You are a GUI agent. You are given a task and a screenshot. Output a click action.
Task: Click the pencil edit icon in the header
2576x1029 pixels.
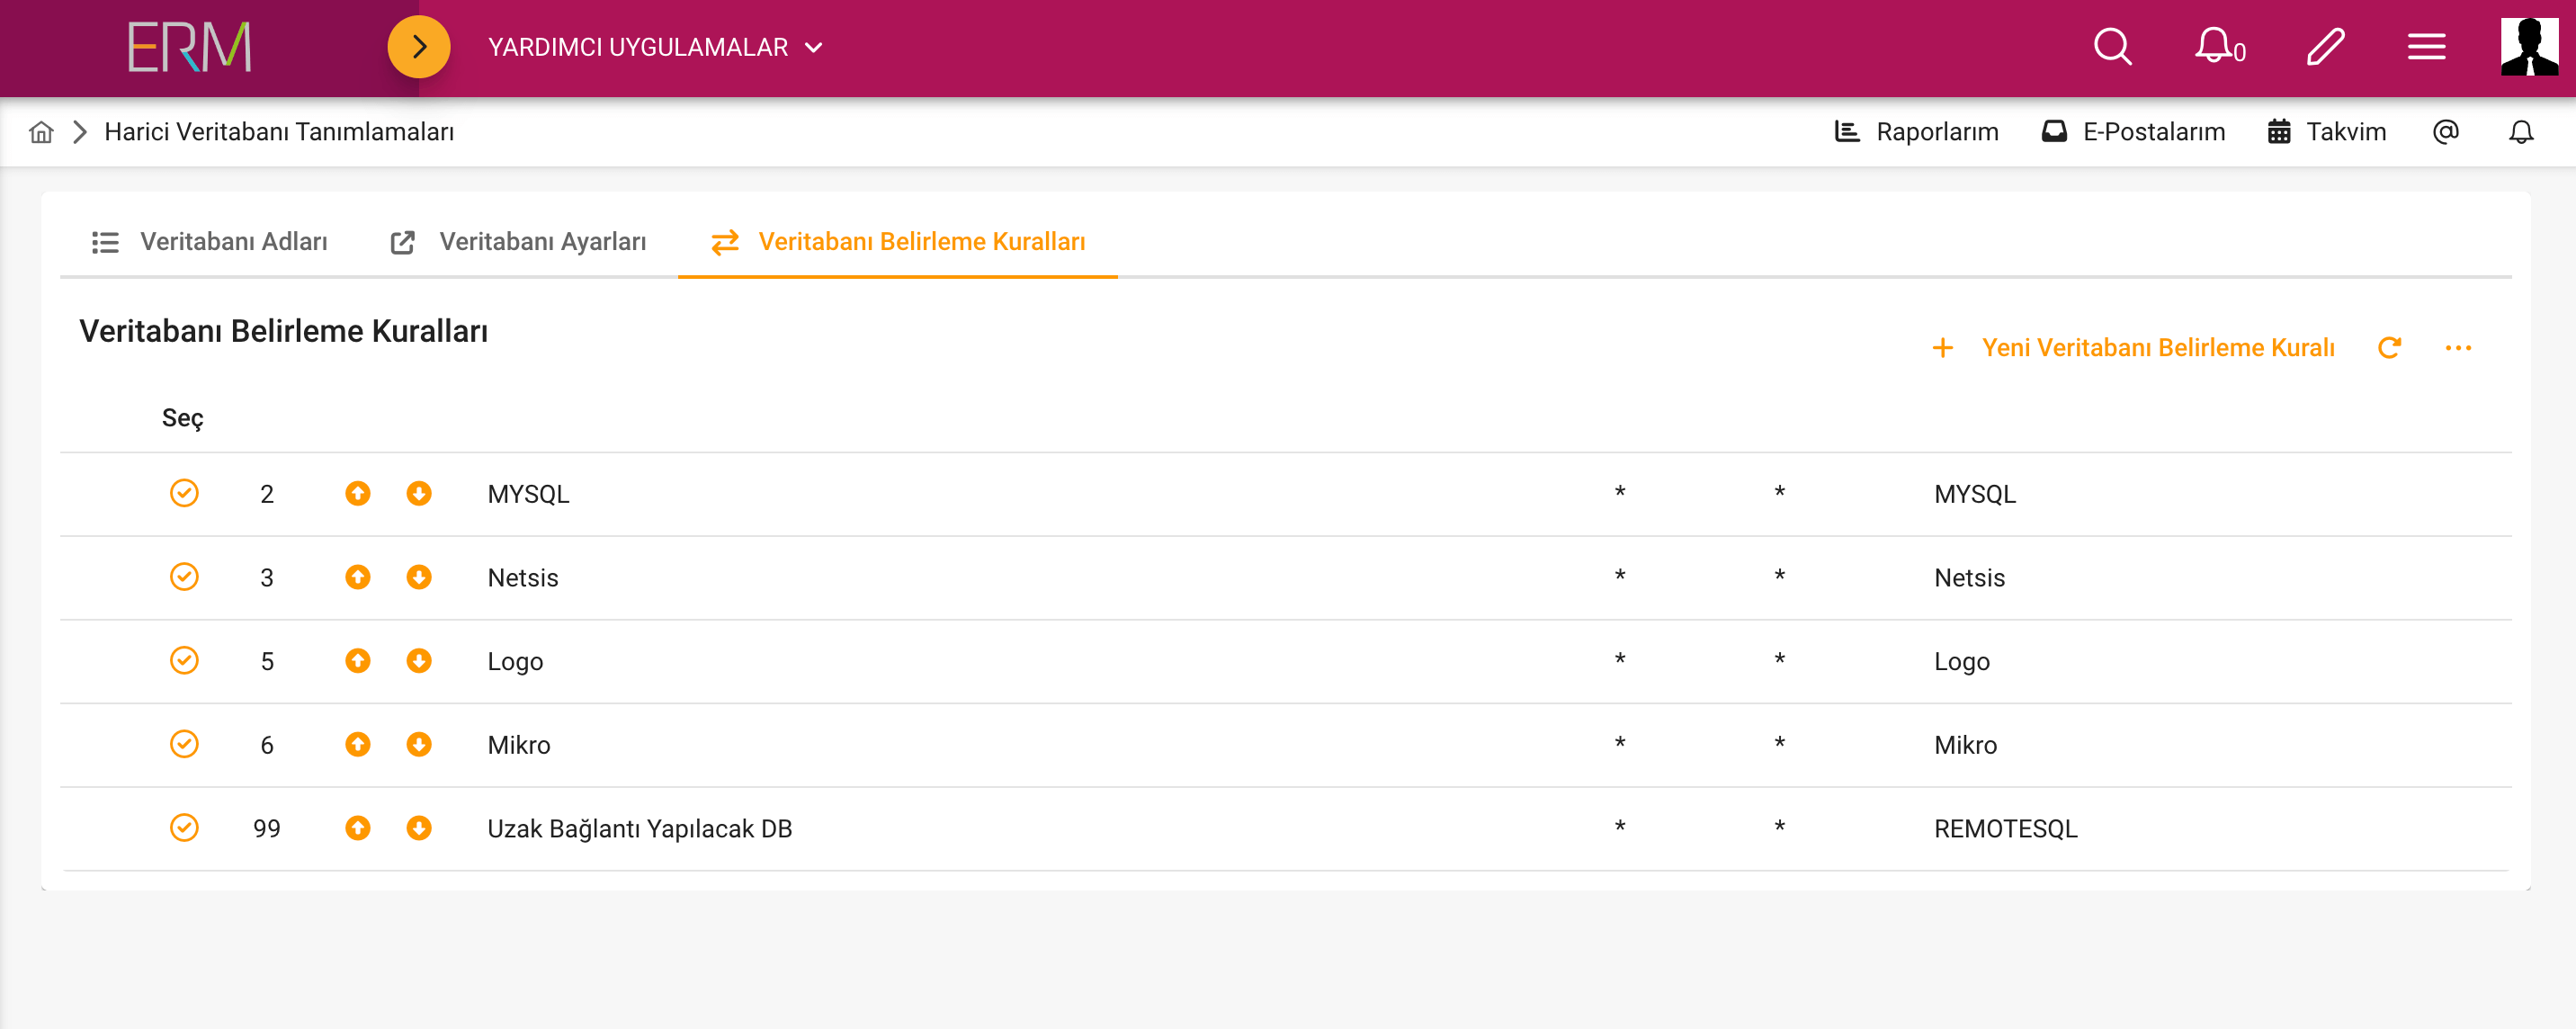click(2326, 45)
